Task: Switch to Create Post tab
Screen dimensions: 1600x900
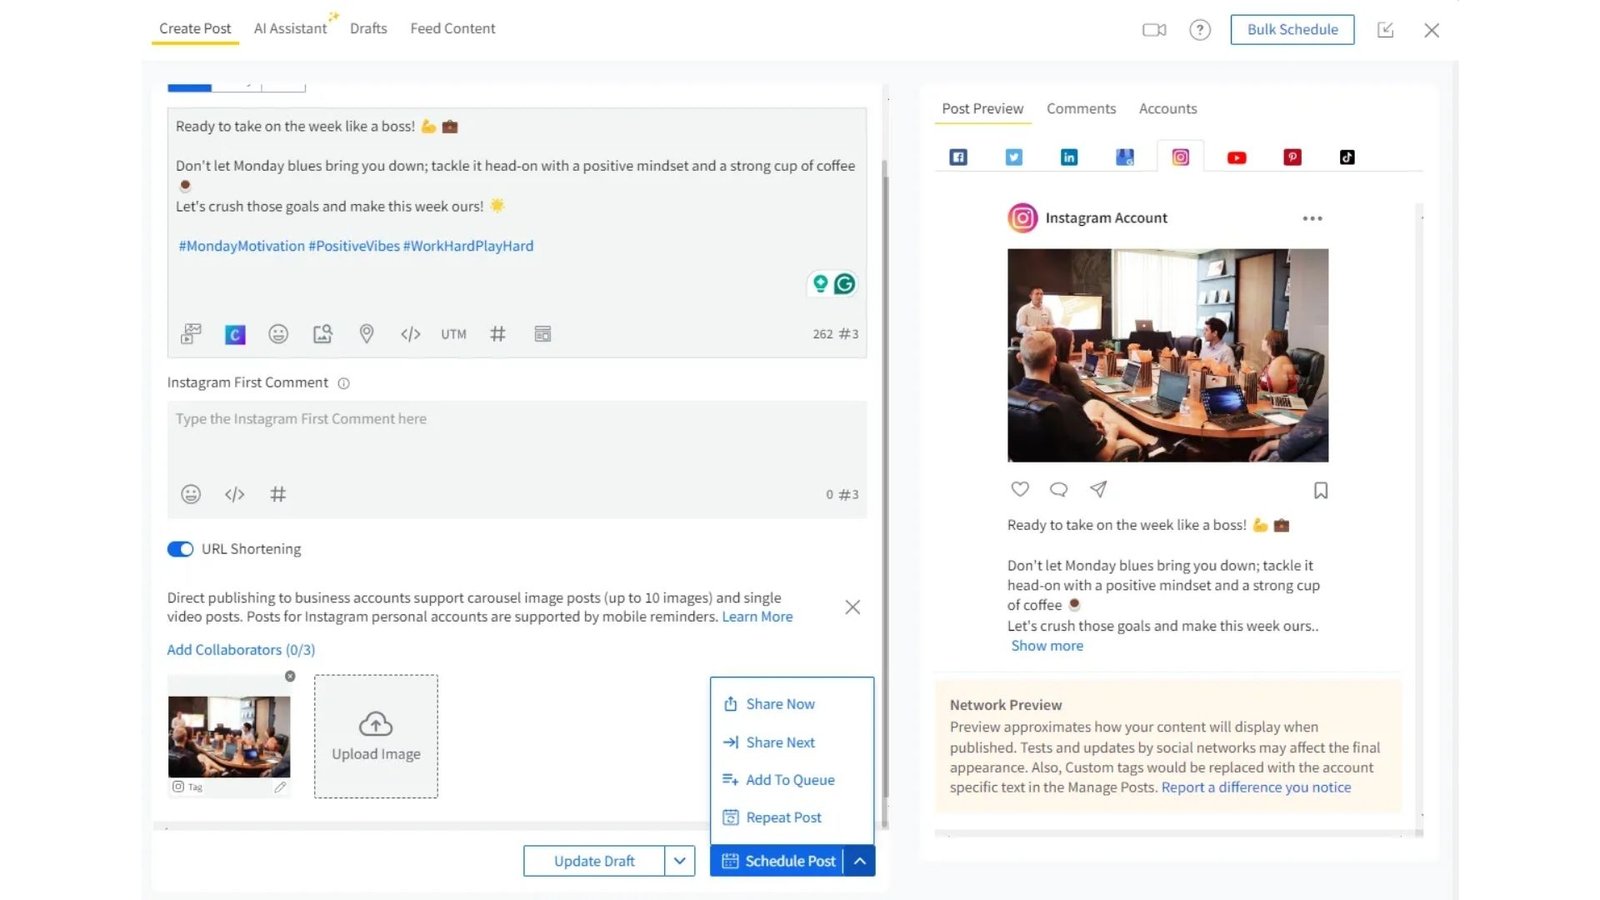Action: pyautogui.click(x=195, y=29)
